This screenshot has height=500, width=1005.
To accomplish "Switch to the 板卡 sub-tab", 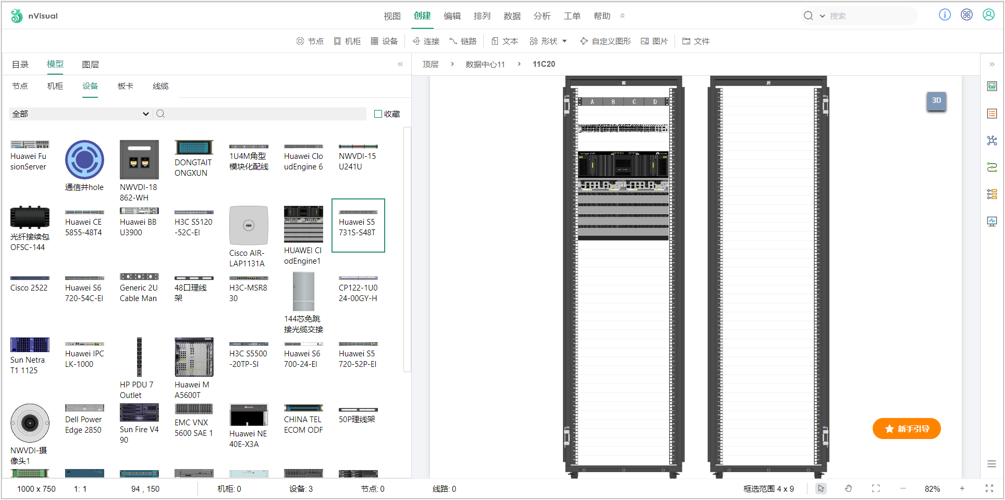I will (x=126, y=86).
